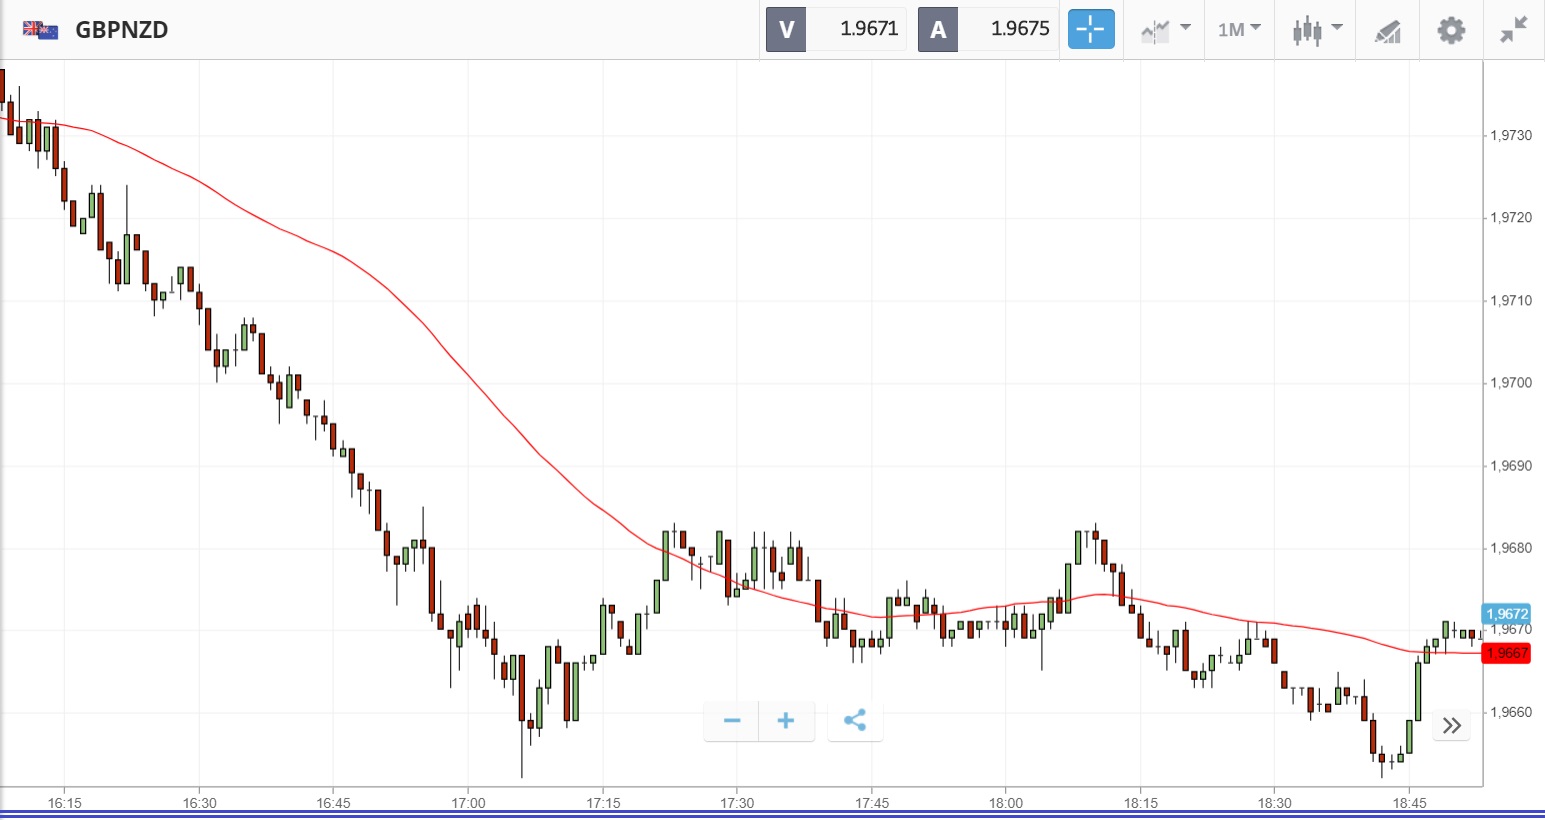Click the 17:45 time axis label
The height and width of the screenshot is (820, 1545).
872,803
